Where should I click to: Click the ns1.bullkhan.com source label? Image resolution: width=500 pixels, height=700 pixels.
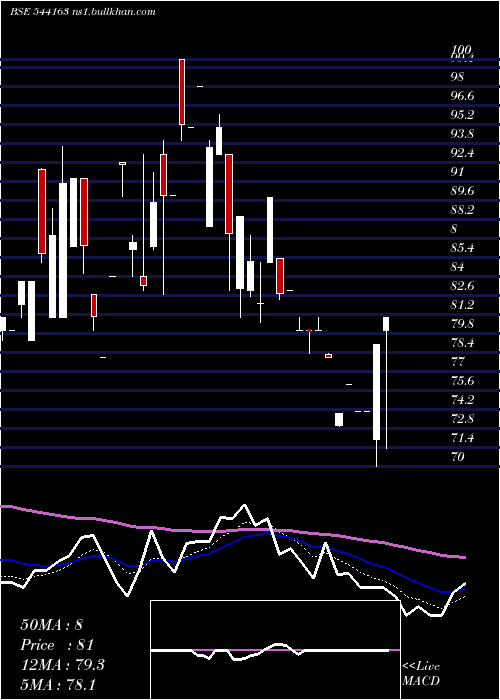pos(113,12)
